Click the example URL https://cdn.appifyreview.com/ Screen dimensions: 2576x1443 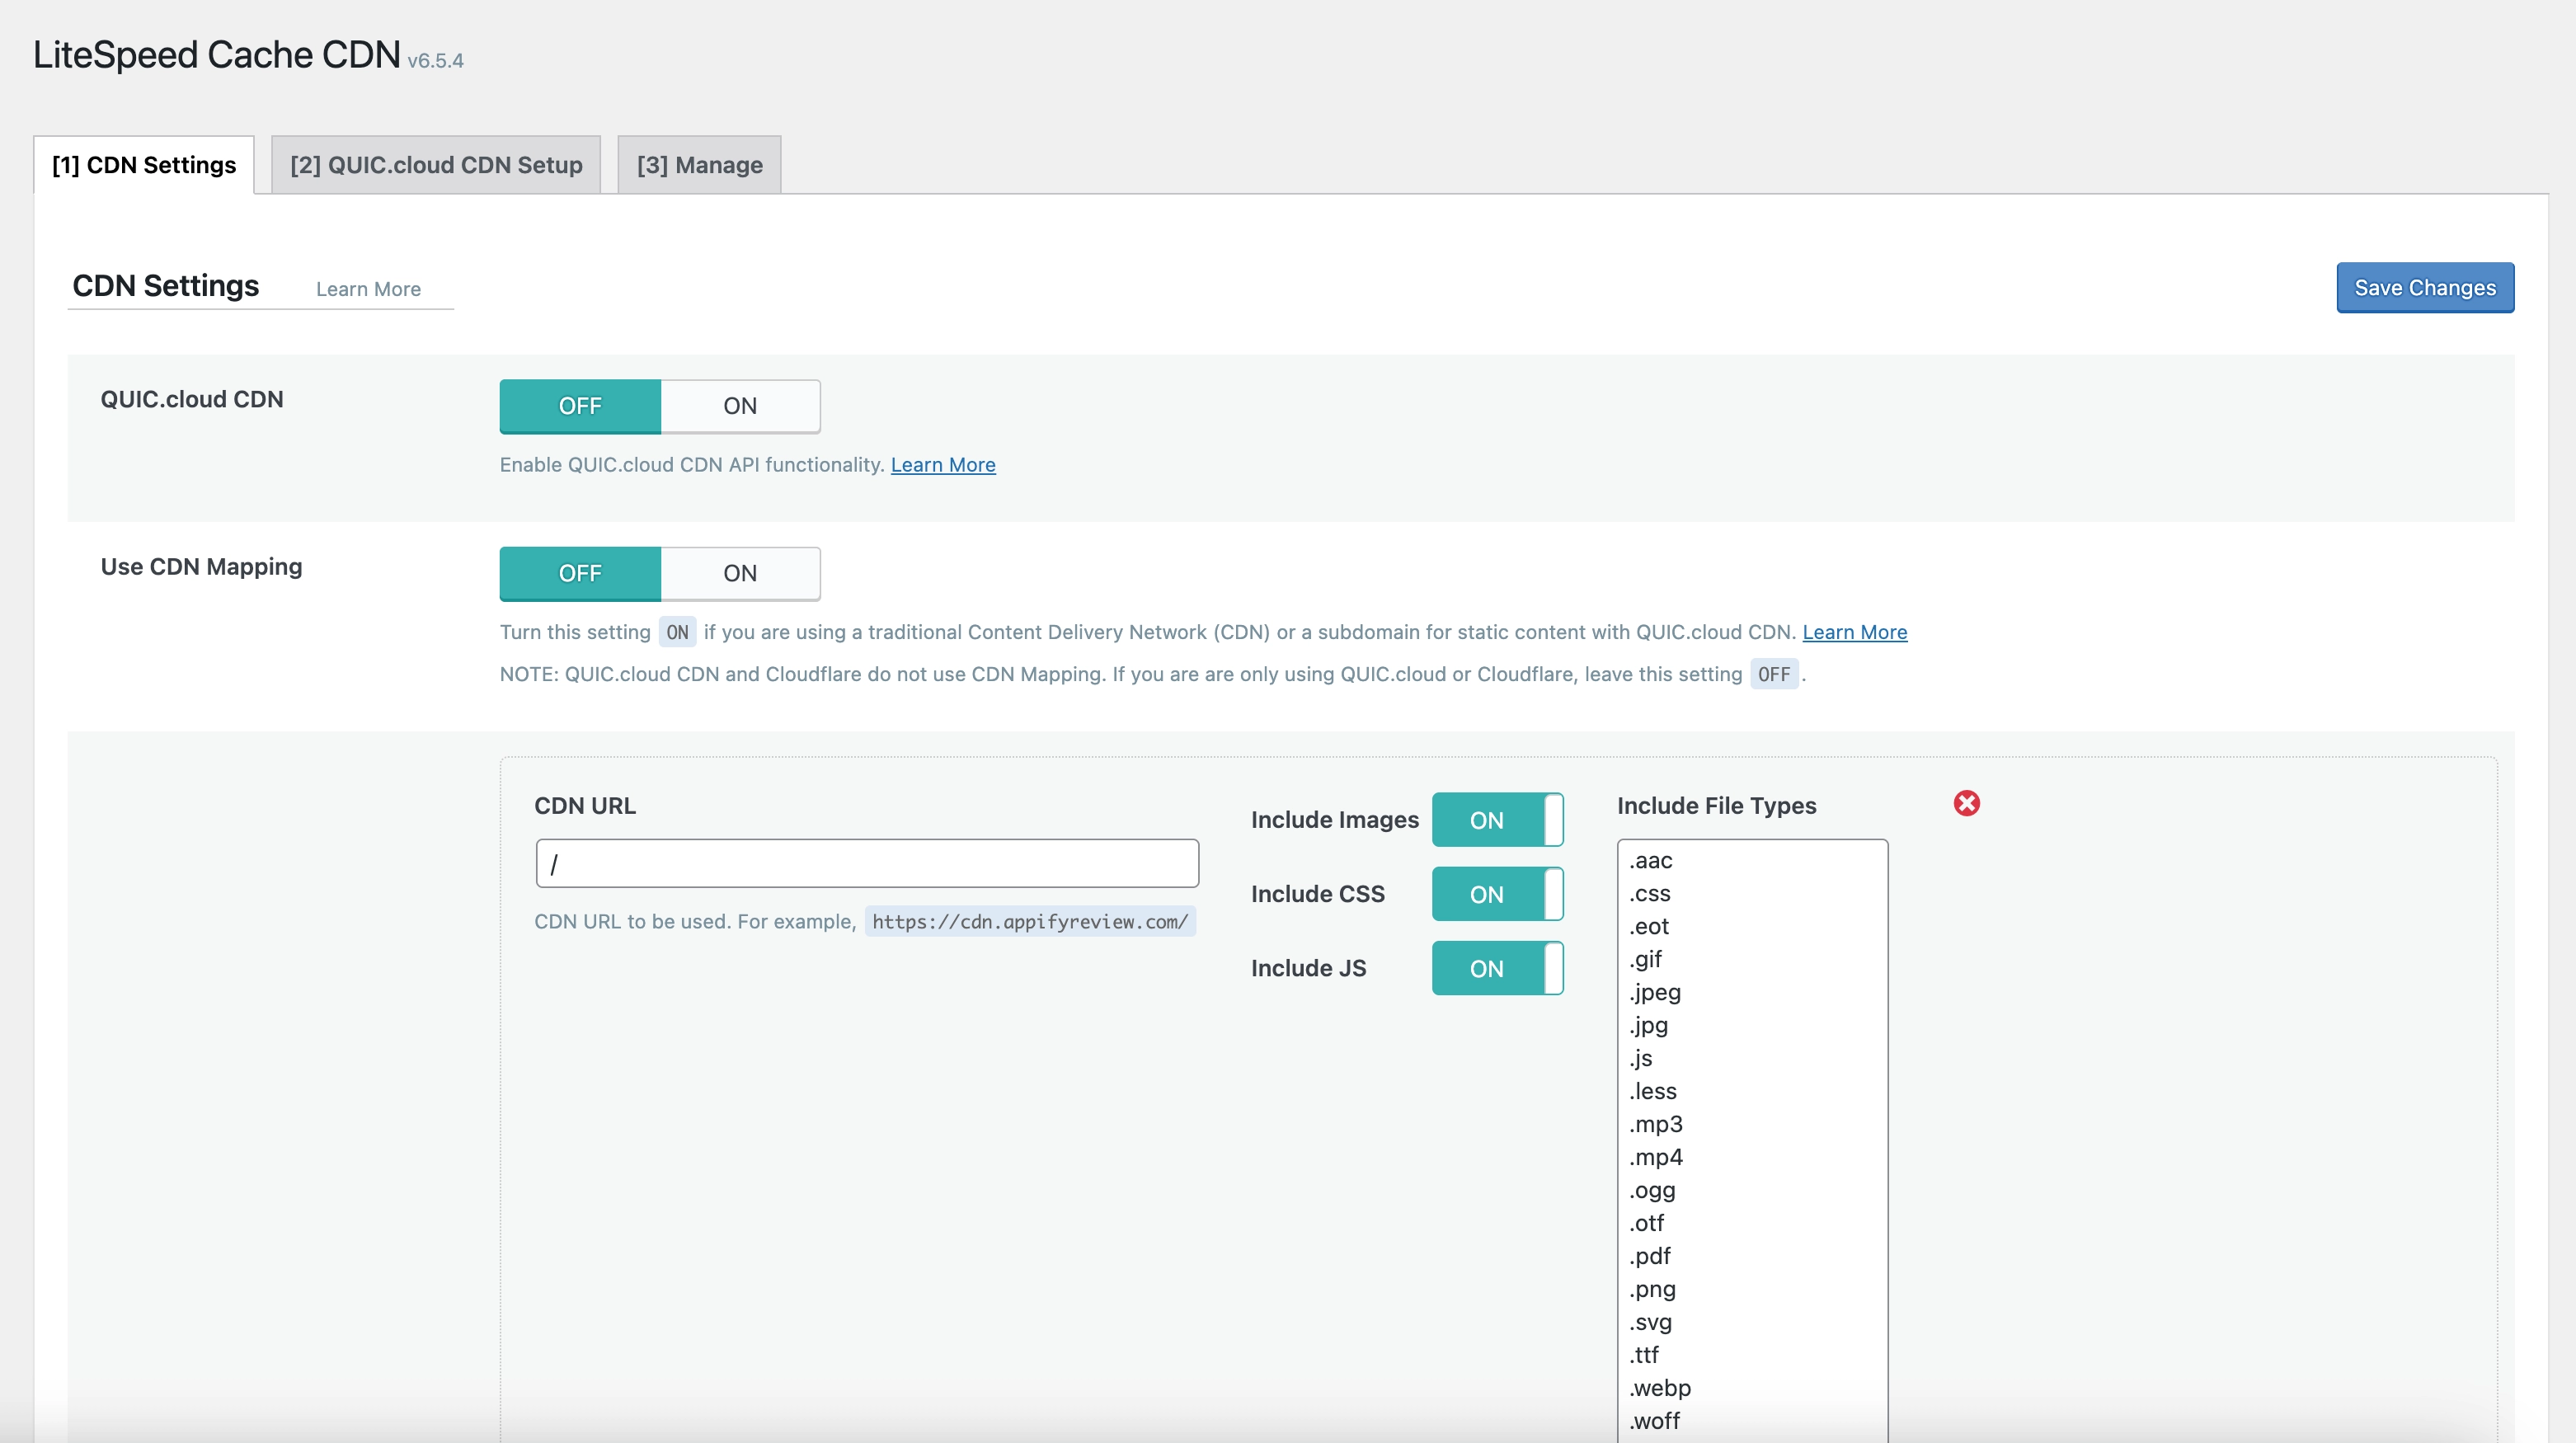click(1030, 922)
